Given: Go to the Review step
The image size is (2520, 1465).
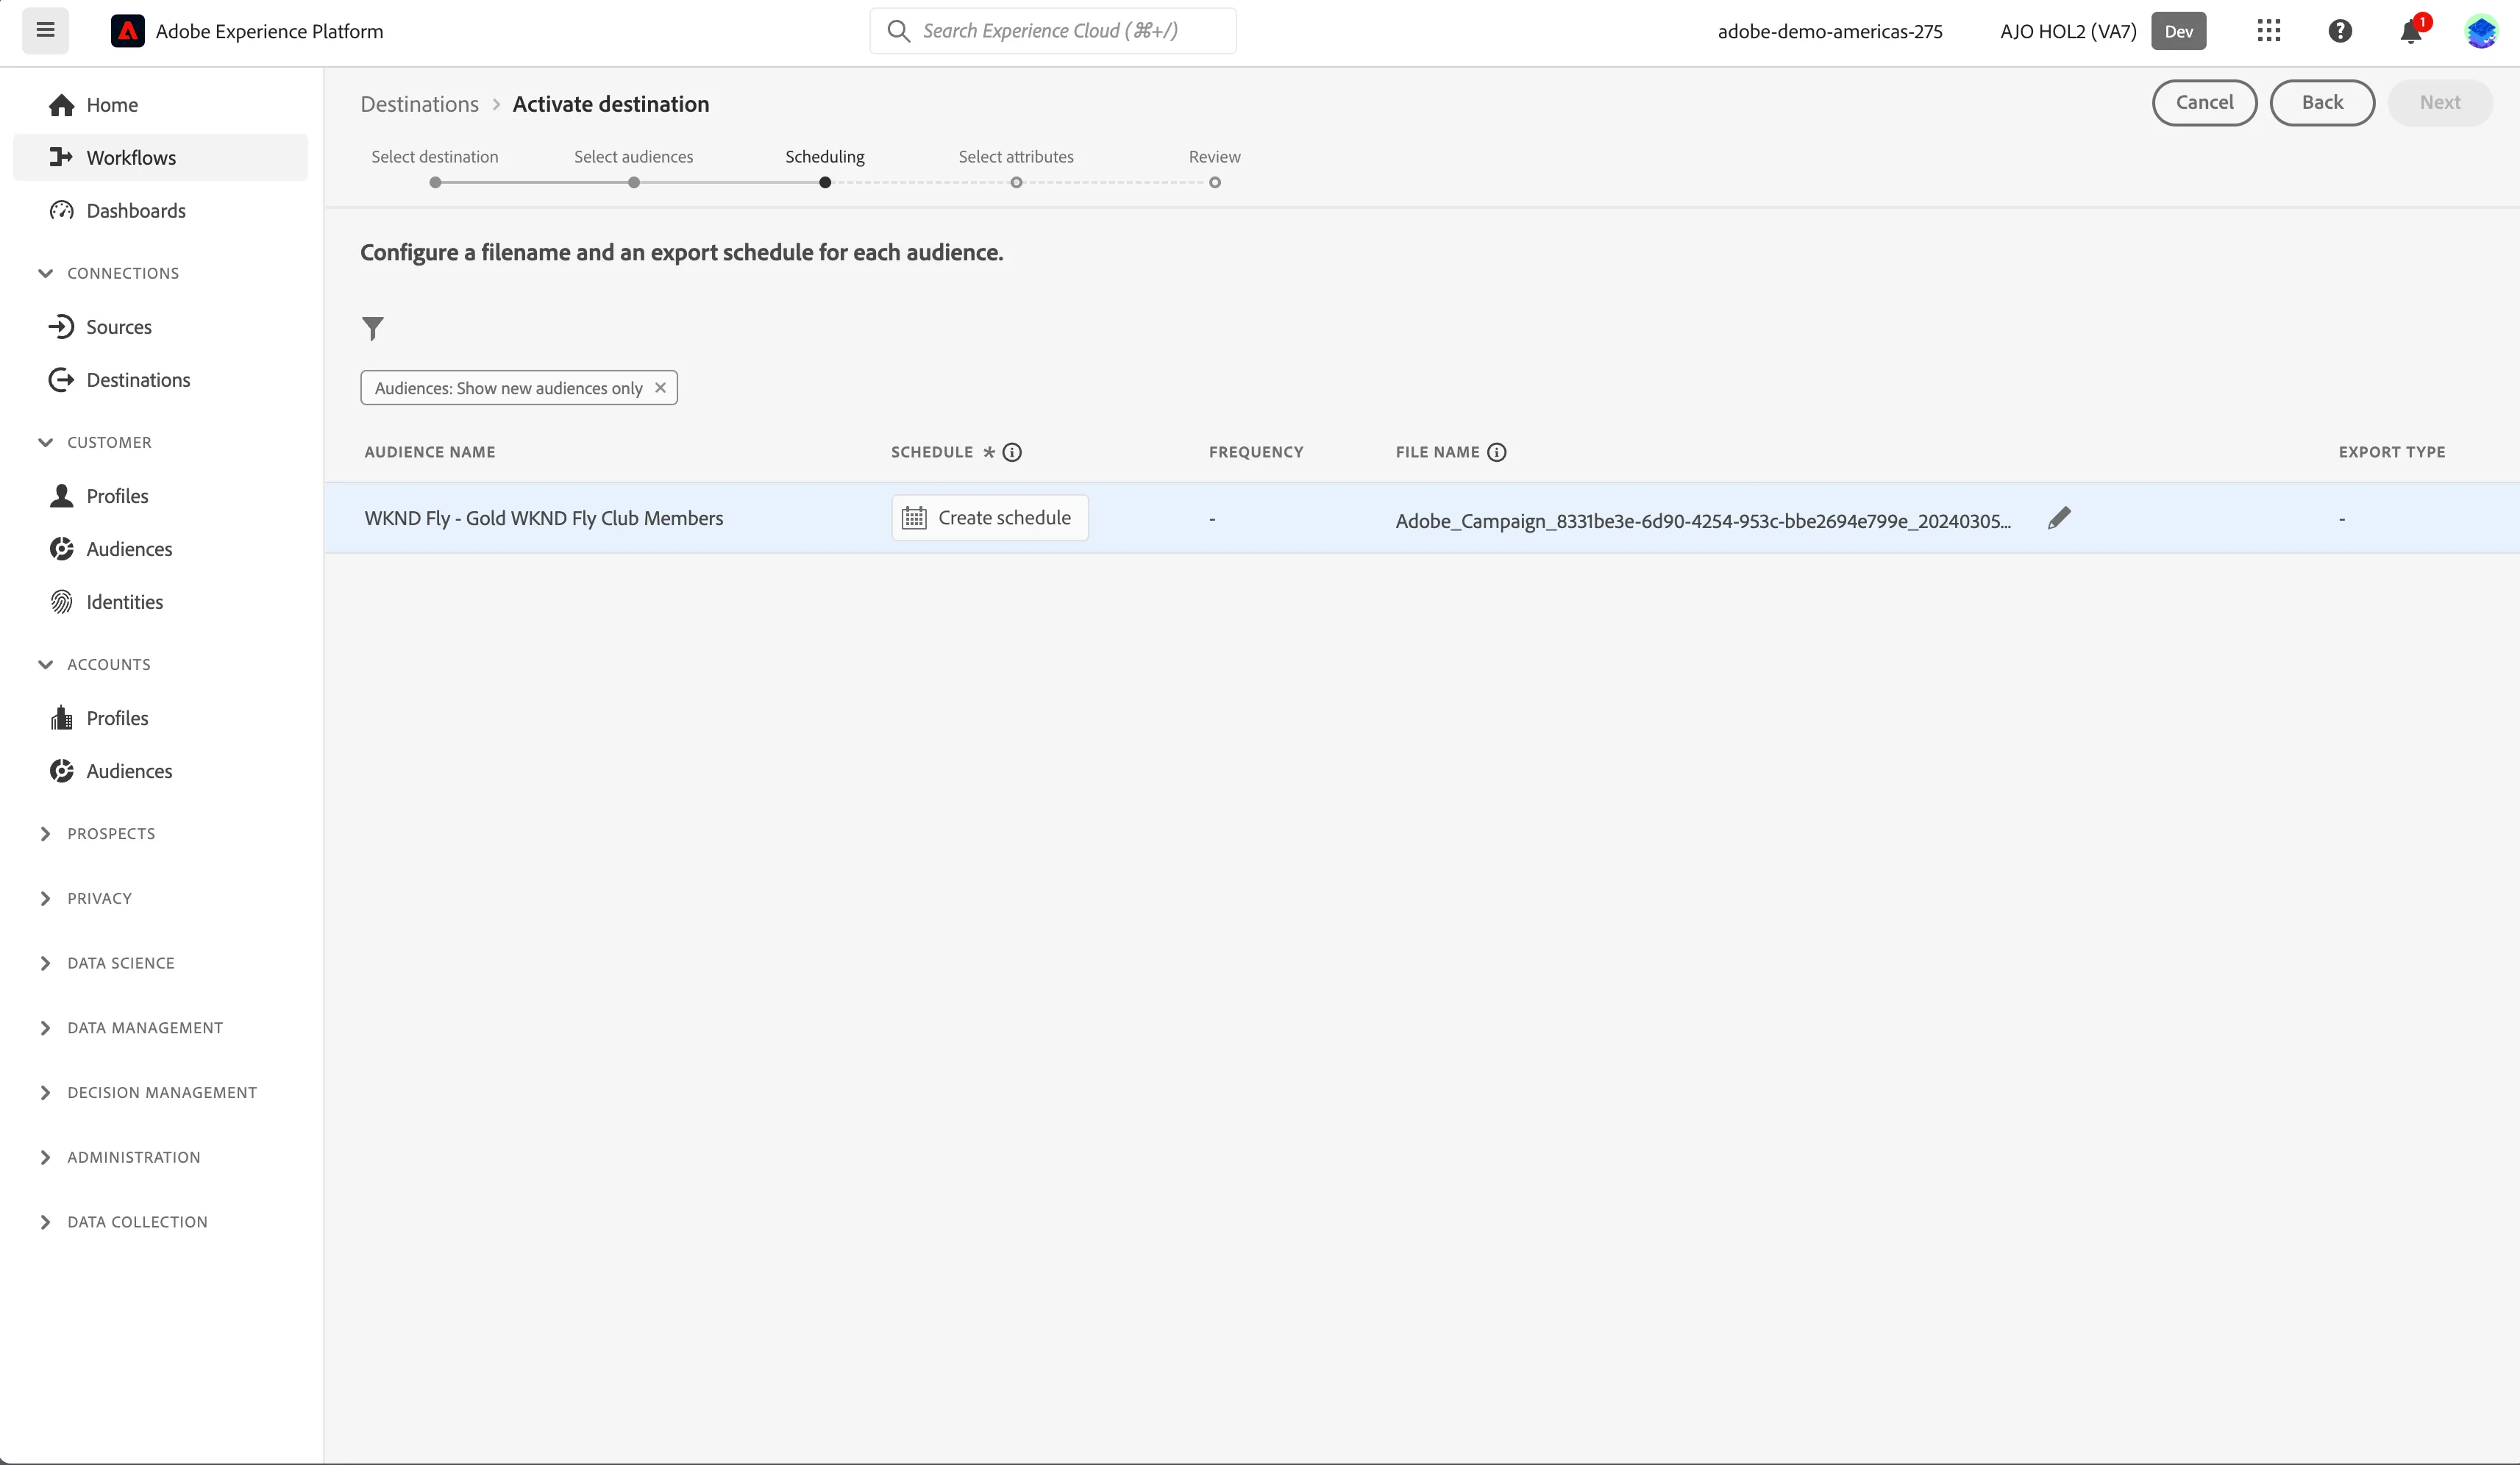Looking at the screenshot, I should (1214, 167).
